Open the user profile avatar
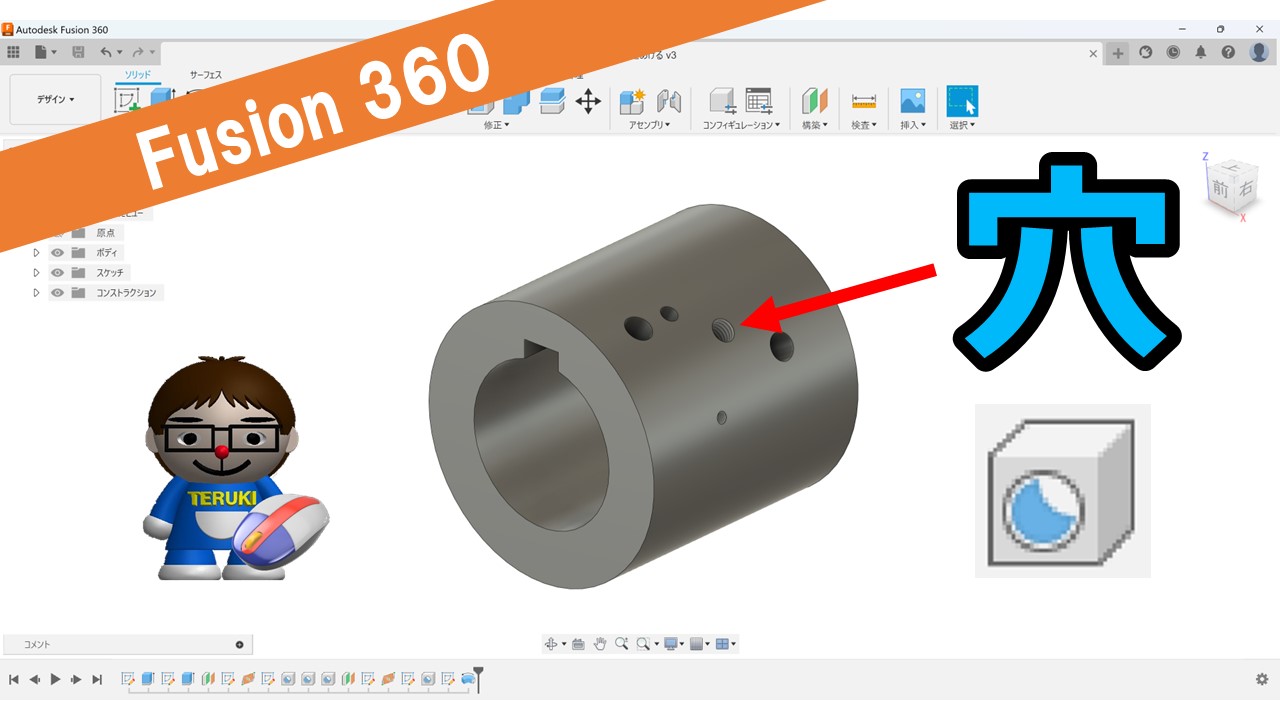The image size is (1280, 720). [x=1259, y=52]
